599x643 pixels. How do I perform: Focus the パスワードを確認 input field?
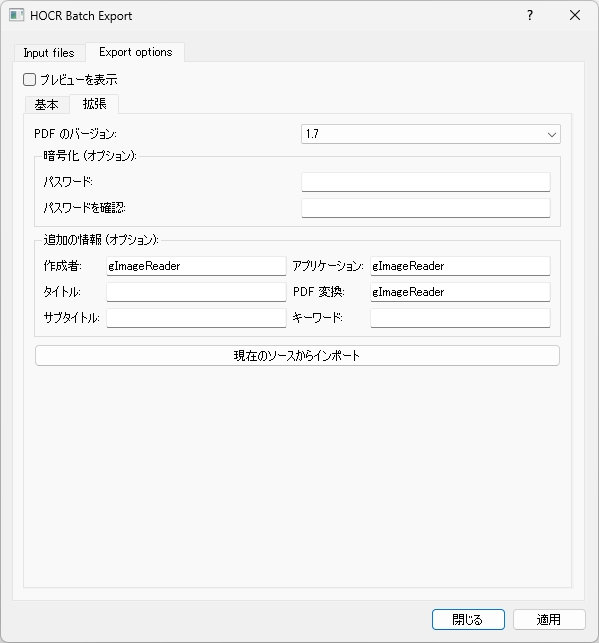point(426,208)
